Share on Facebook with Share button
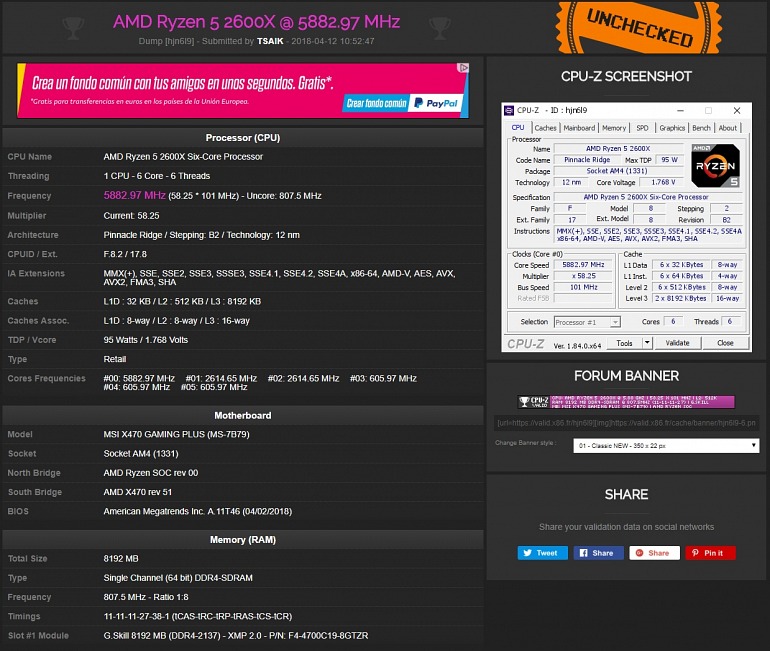 click(x=599, y=553)
